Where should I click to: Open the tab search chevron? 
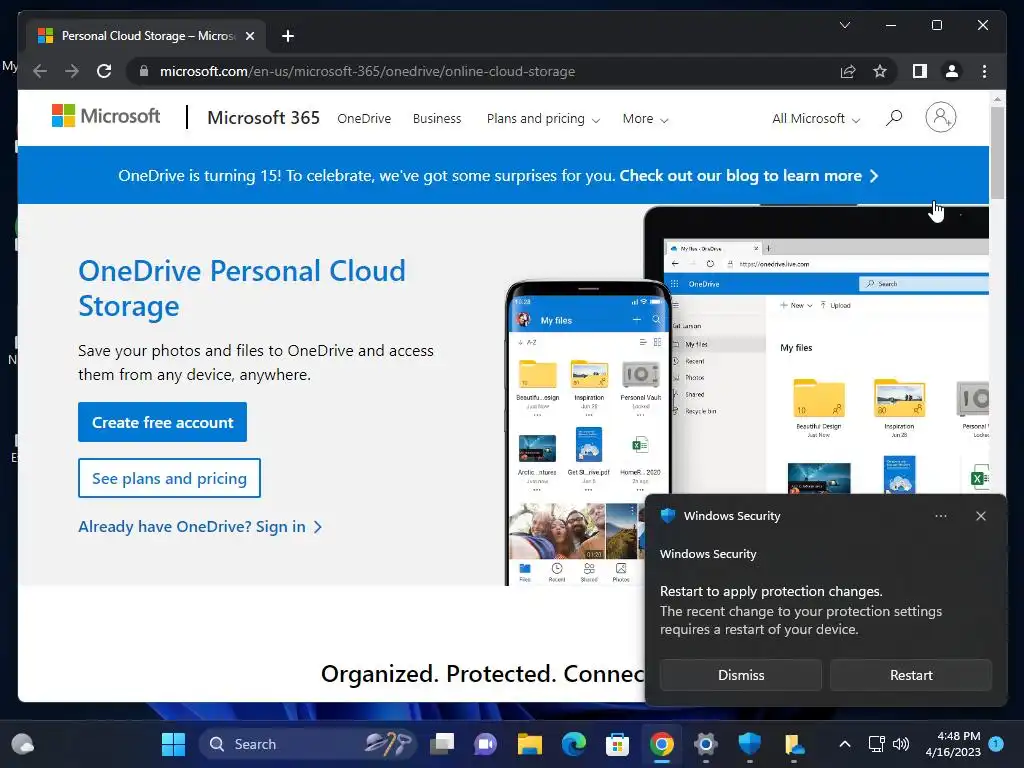[x=844, y=25]
